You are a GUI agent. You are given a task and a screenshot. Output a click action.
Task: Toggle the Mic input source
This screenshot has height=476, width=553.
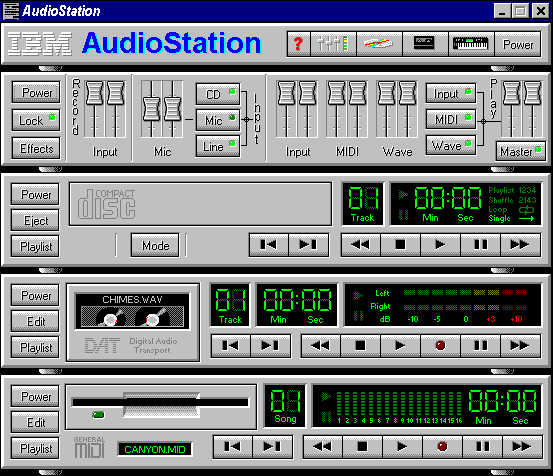tap(218, 120)
